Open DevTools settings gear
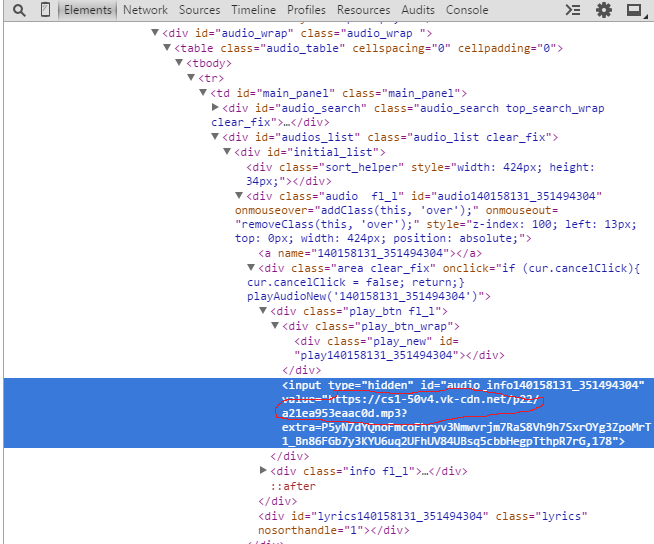Image resolution: width=654 pixels, height=544 pixels. pos(604,10)
